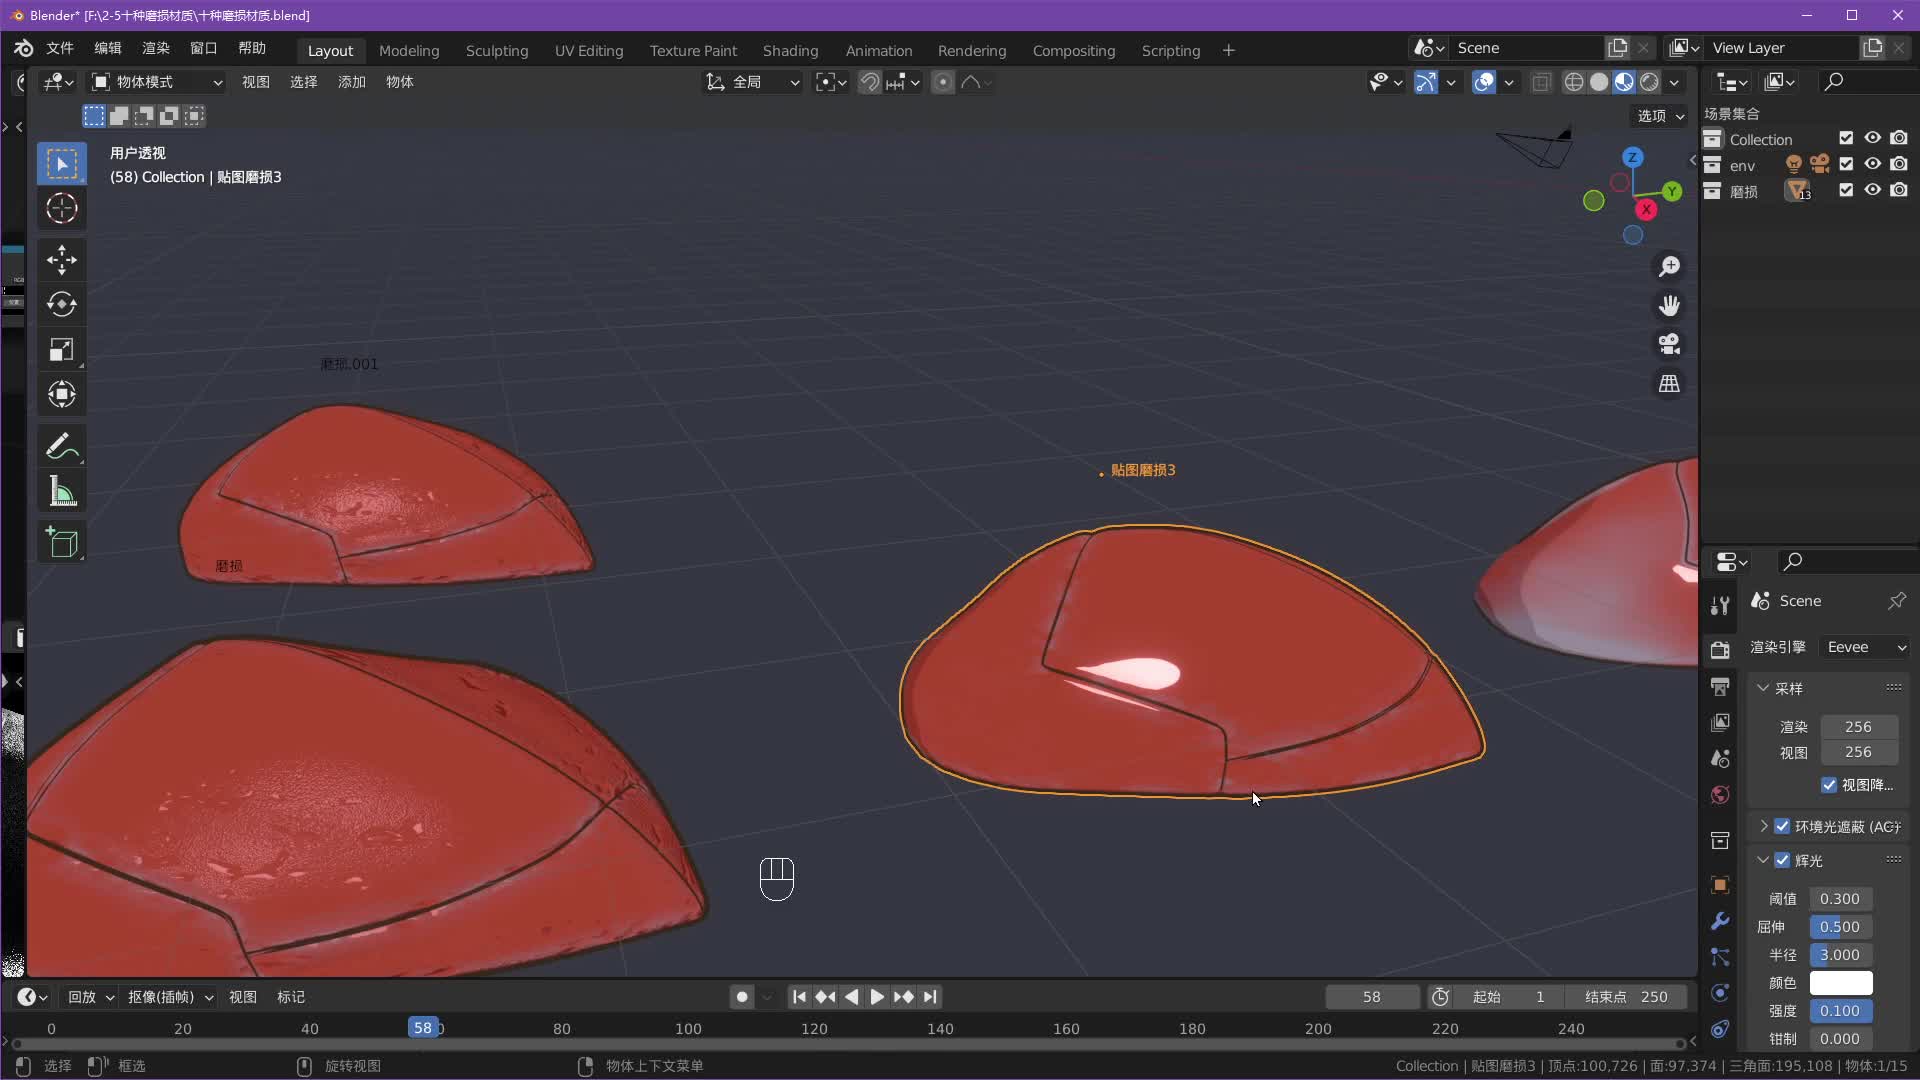Screen dimensions: 1920x1080
Task: Open 抠像(插帧) keying dropdown
Action: point(170,997)
